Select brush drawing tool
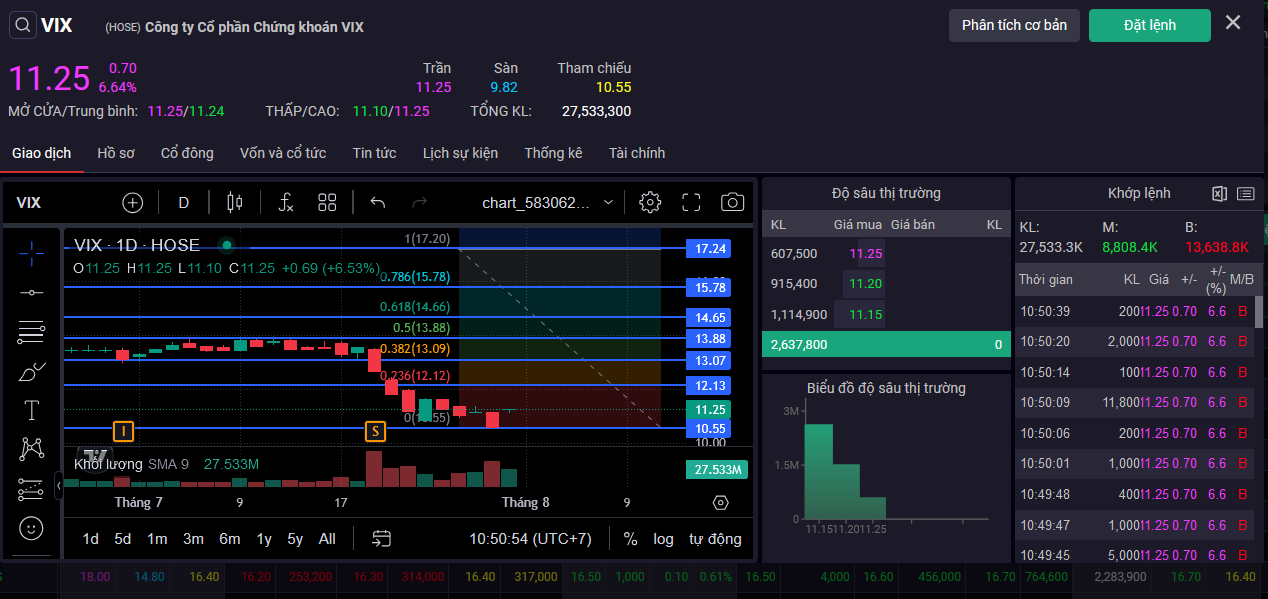The height and width of the screenshot is (599, 1268). click(x=31, y=372)
